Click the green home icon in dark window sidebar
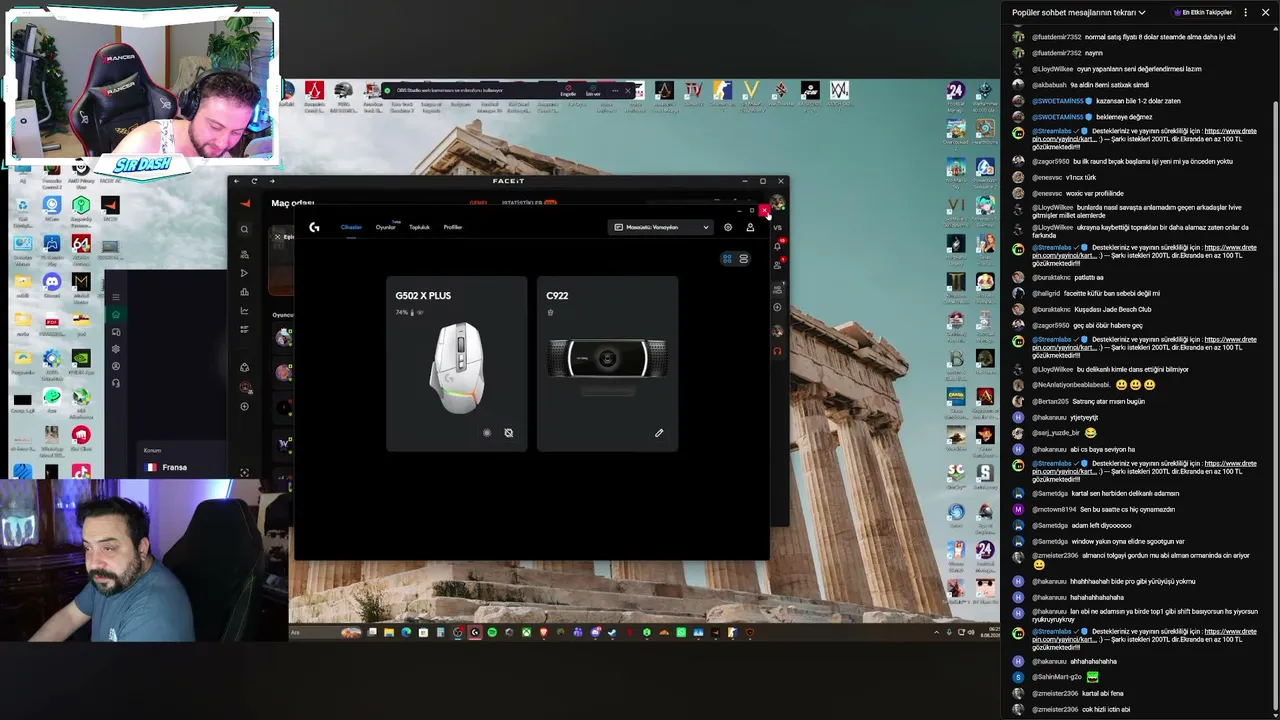This screenshot has width=1280, height=720. (116, 315)
